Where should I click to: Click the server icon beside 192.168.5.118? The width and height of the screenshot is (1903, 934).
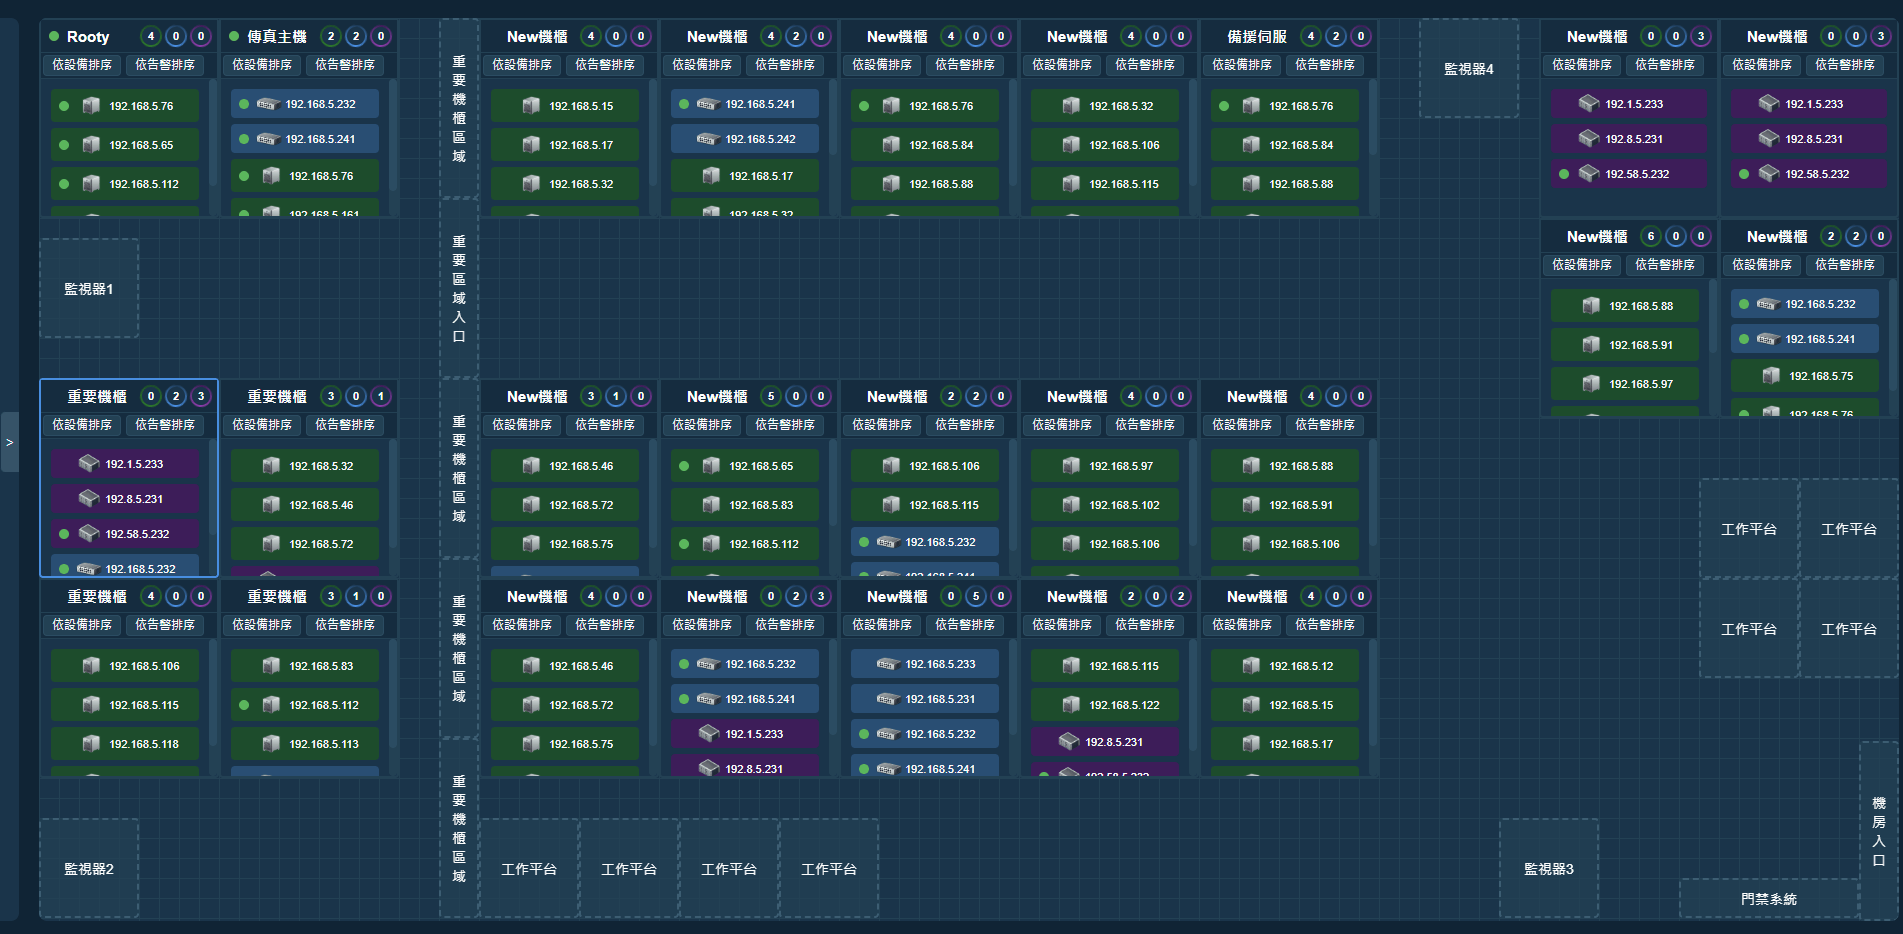point(91,744)
